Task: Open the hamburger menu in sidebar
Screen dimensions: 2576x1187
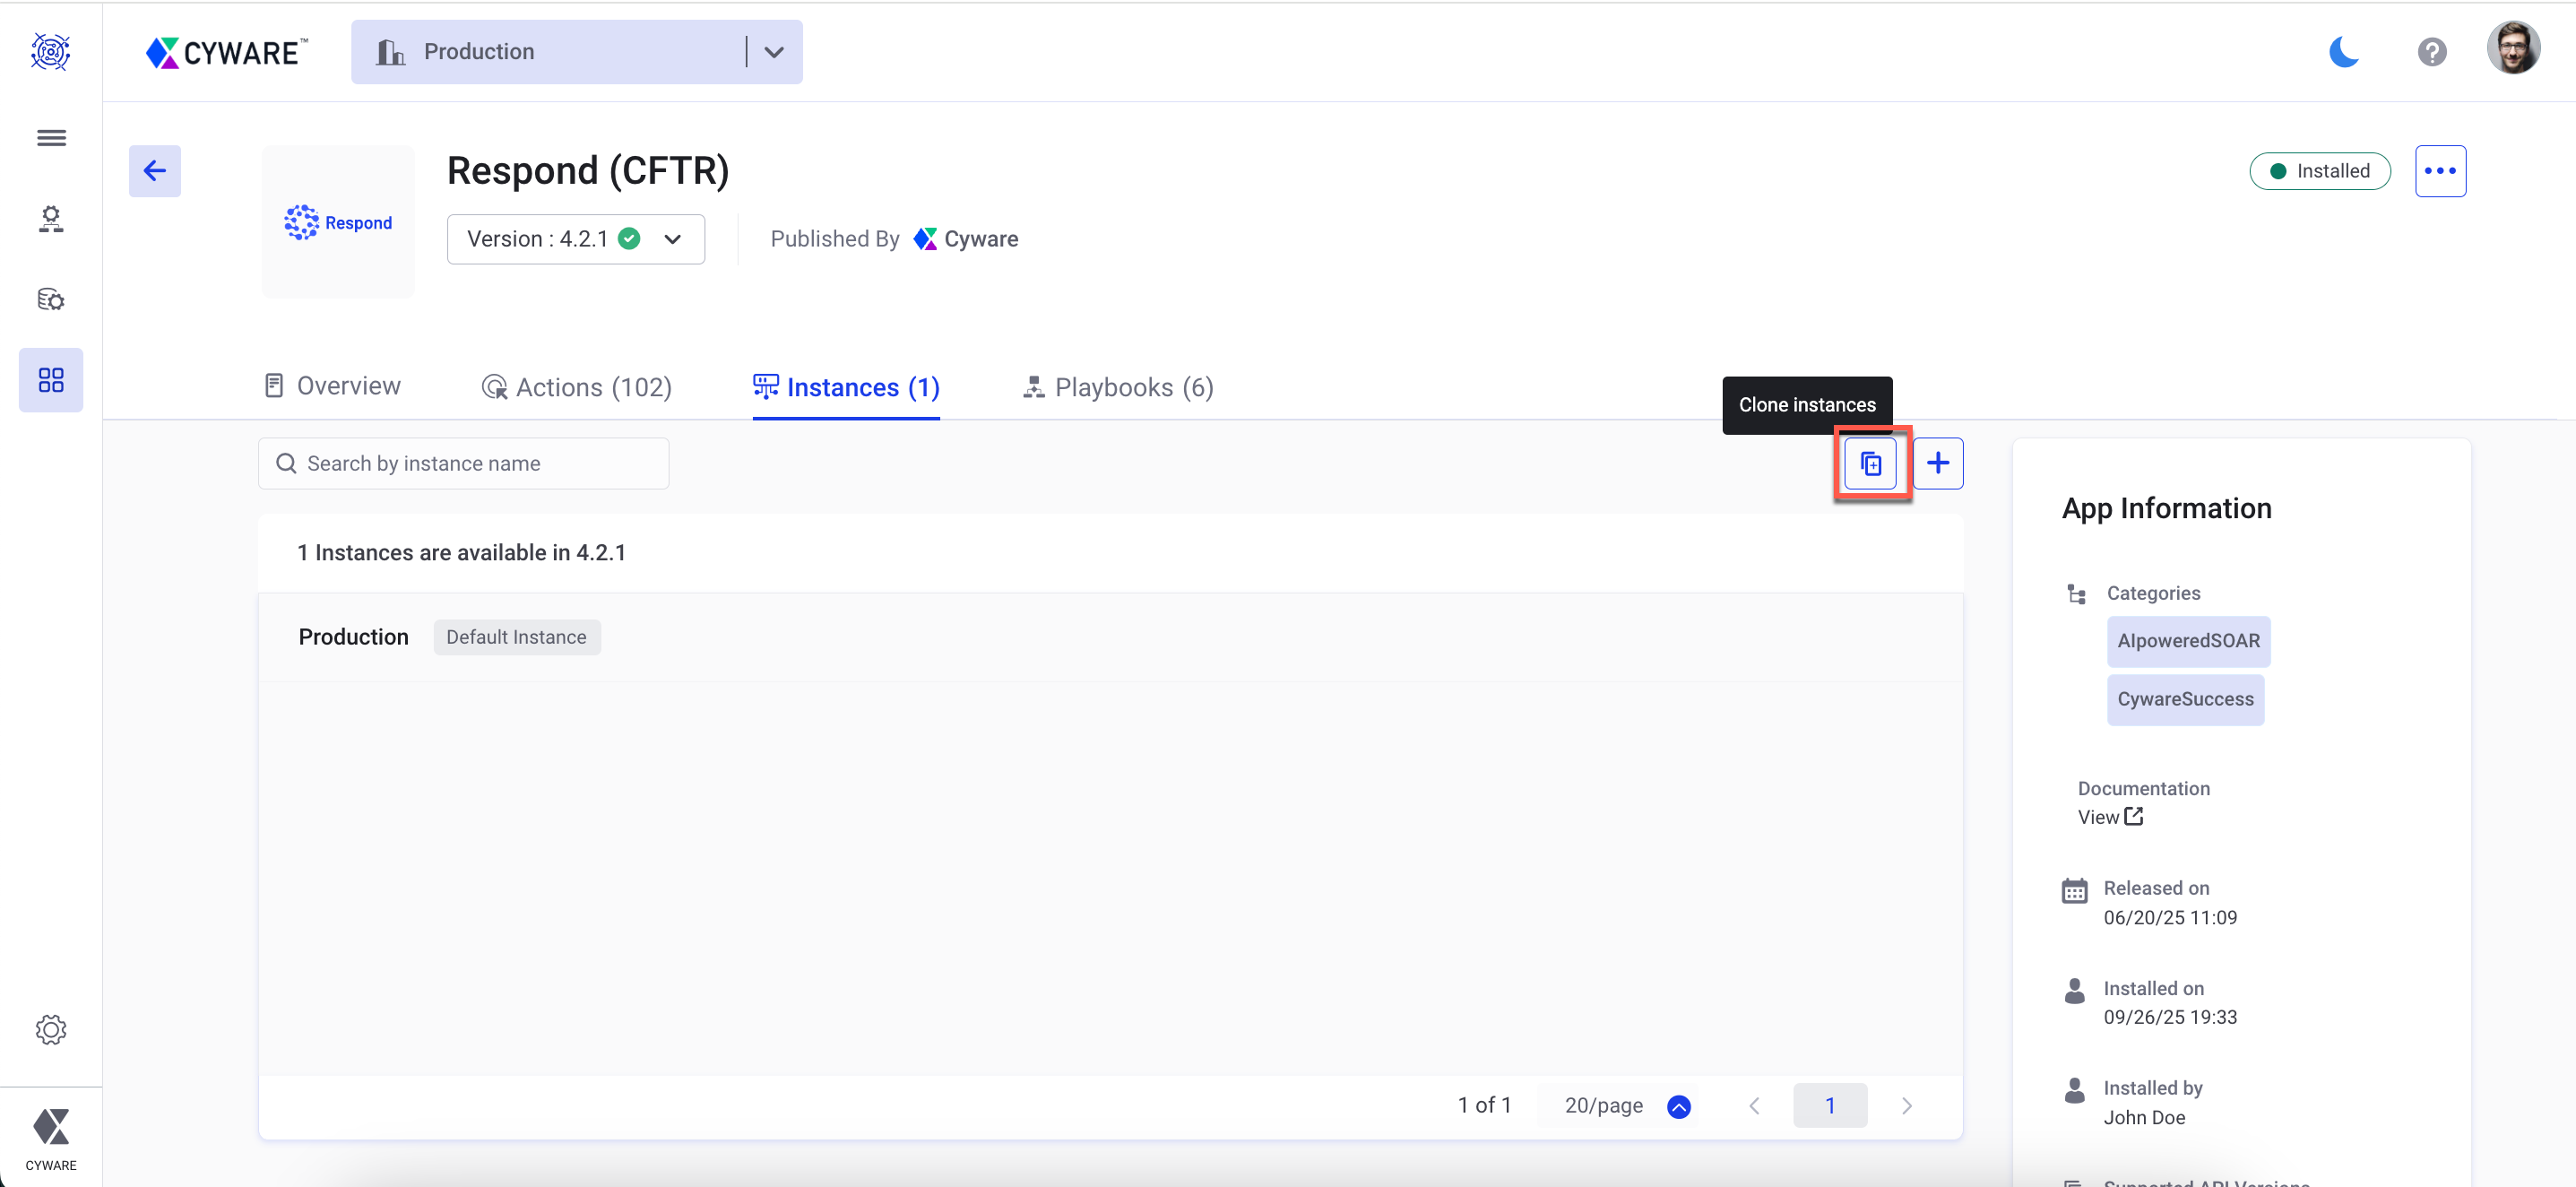Action: [x=51, y=138]
